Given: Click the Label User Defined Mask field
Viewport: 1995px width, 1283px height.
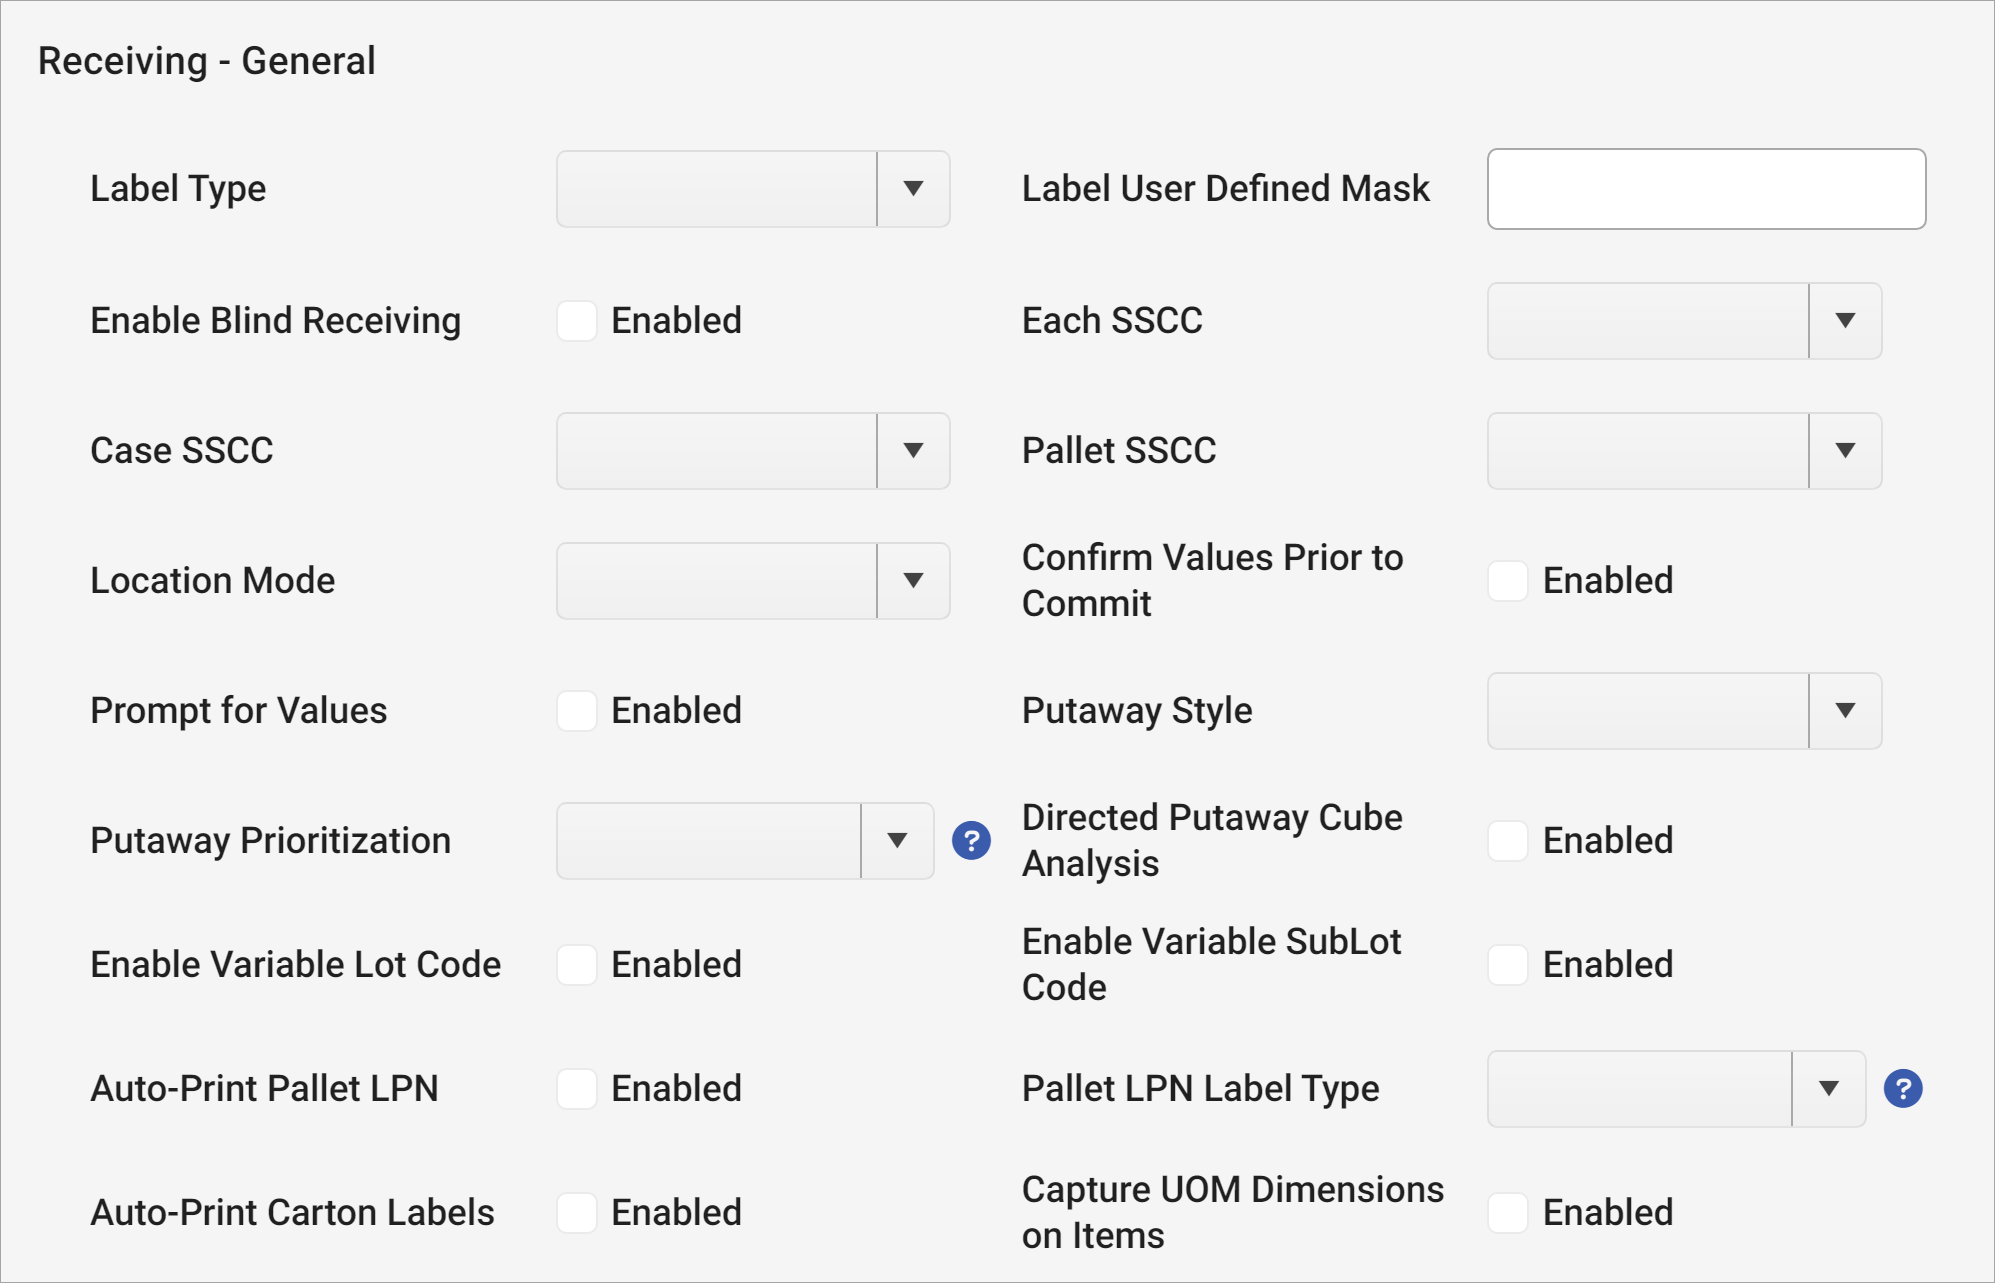Looking at the screenshot, I should point(1705,189).
